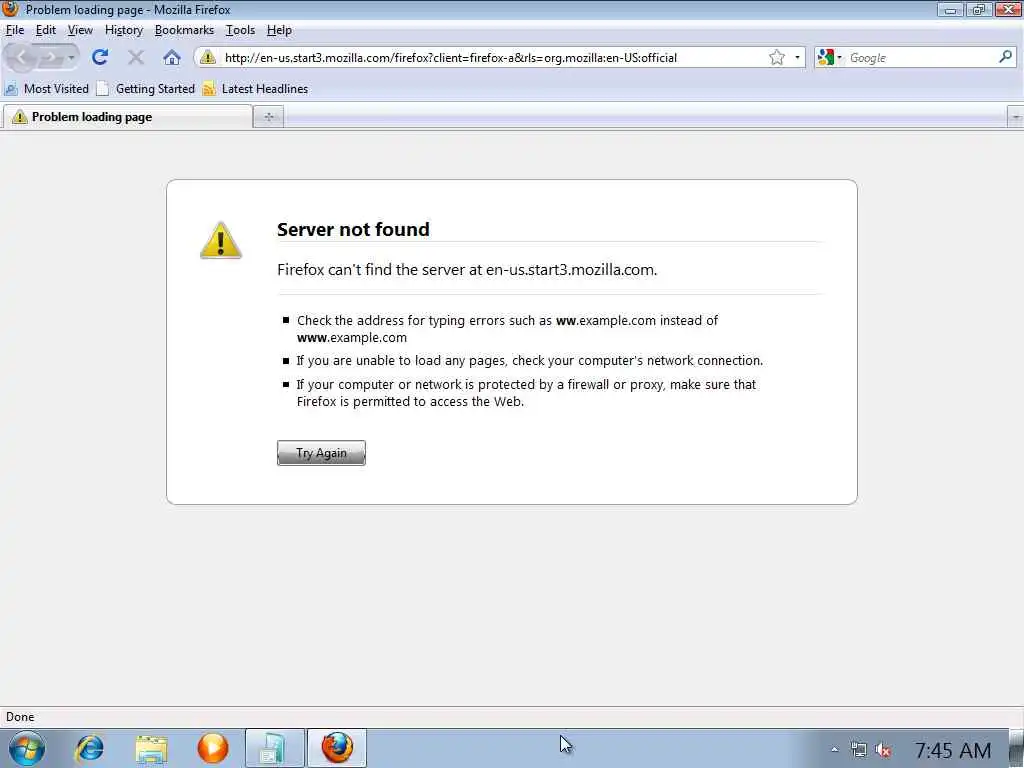This screenshot has width=1024, height=768.
Task: Open the Help menu
Action: click(x=280, y=30)
